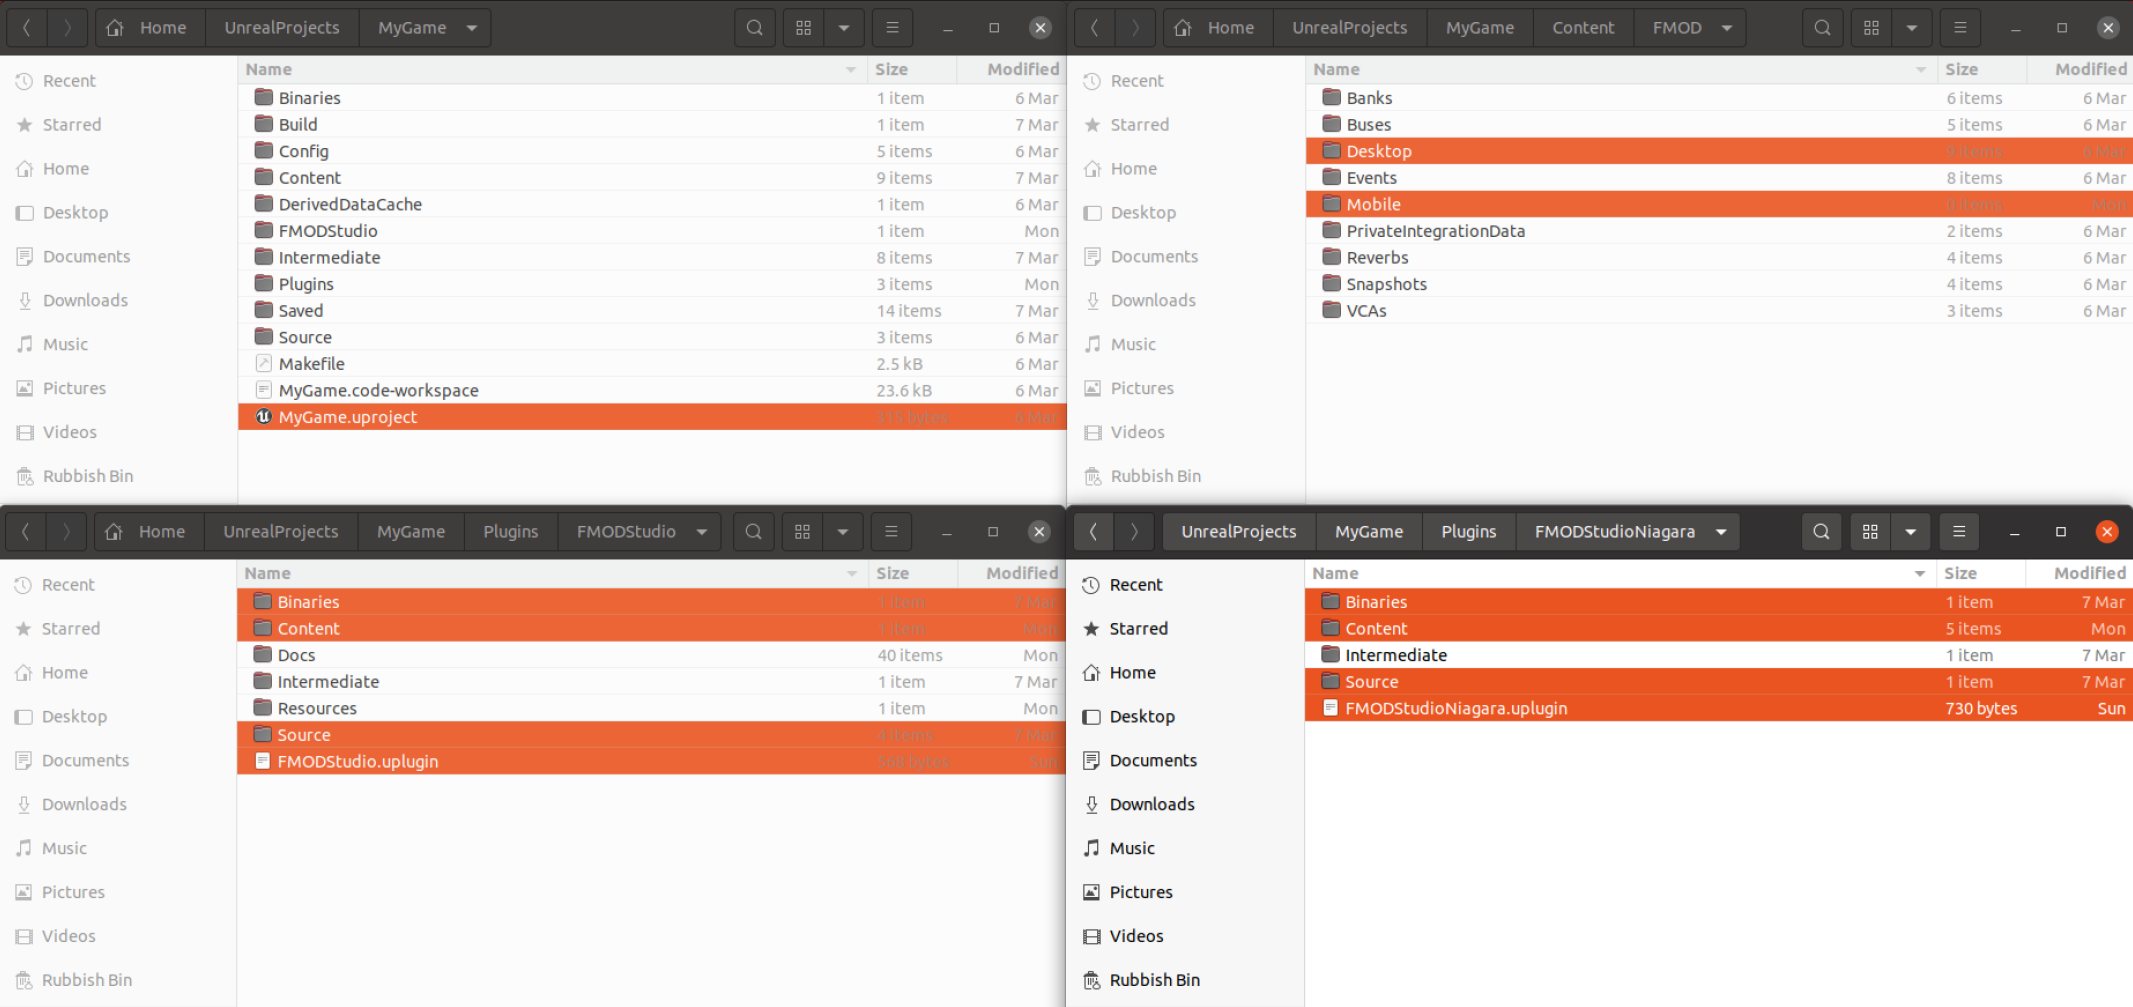Expand the MyGame path bar dropdown
The image size is (2133, 1007).
[x=470, y=27]
